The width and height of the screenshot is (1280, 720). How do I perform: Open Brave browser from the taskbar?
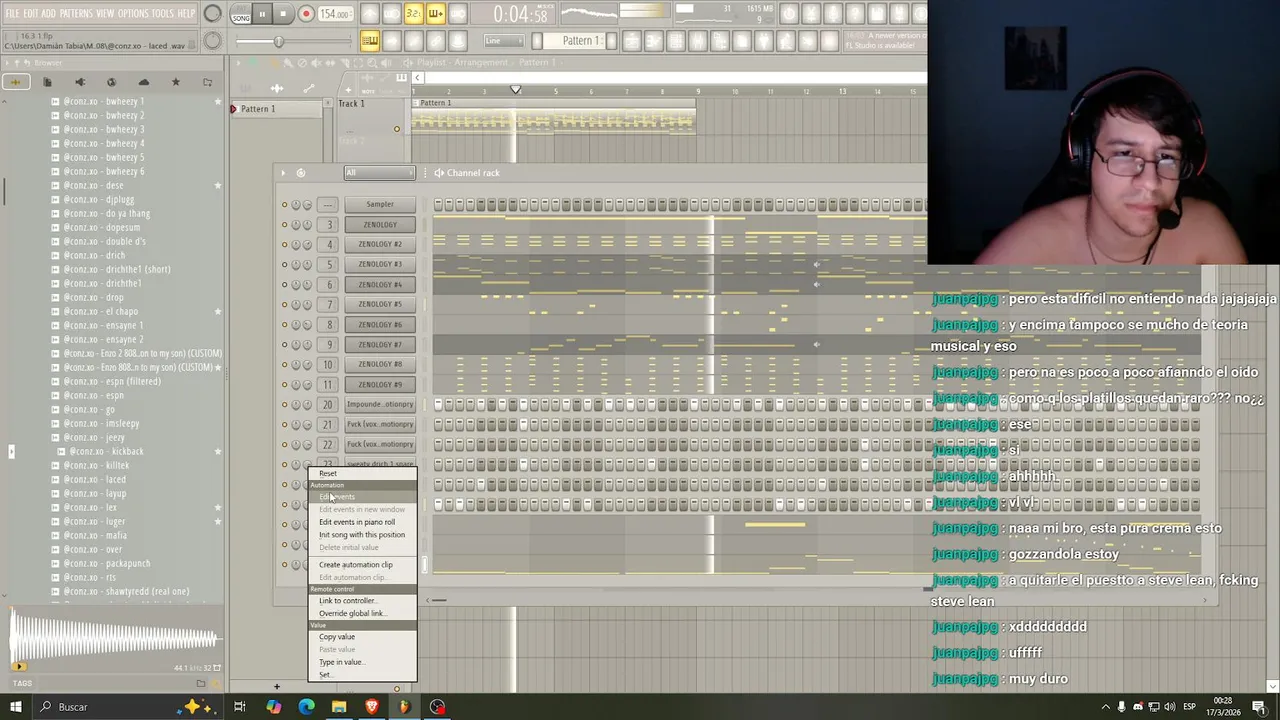(372, 707)
